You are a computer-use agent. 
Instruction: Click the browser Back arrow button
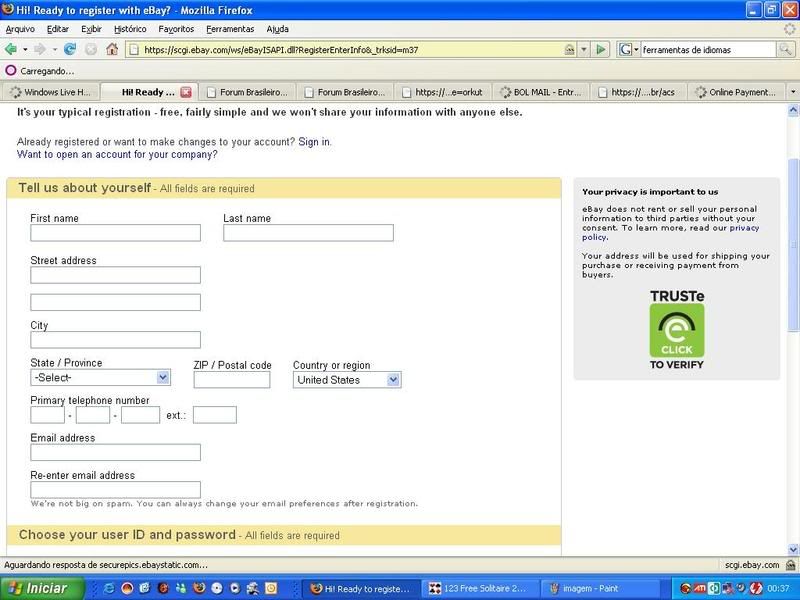[x=10, y=49]
